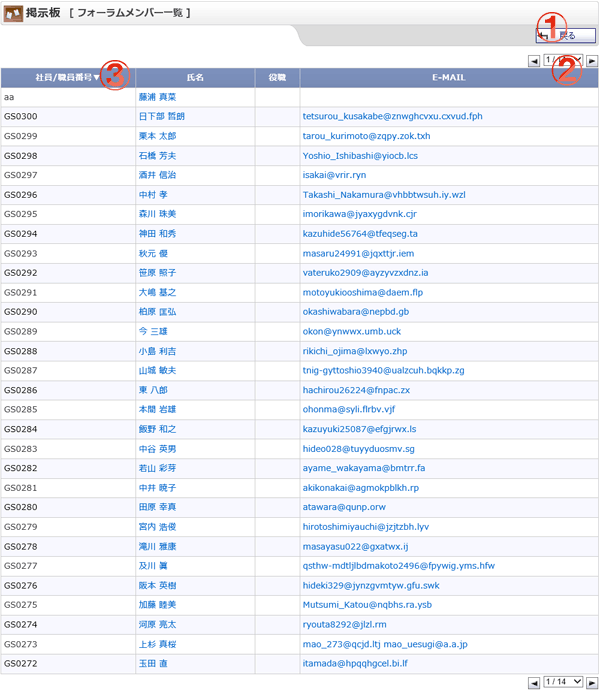Click bottom next page arrow
This screenshot has height=691, width=600.
tap(592, 682)
